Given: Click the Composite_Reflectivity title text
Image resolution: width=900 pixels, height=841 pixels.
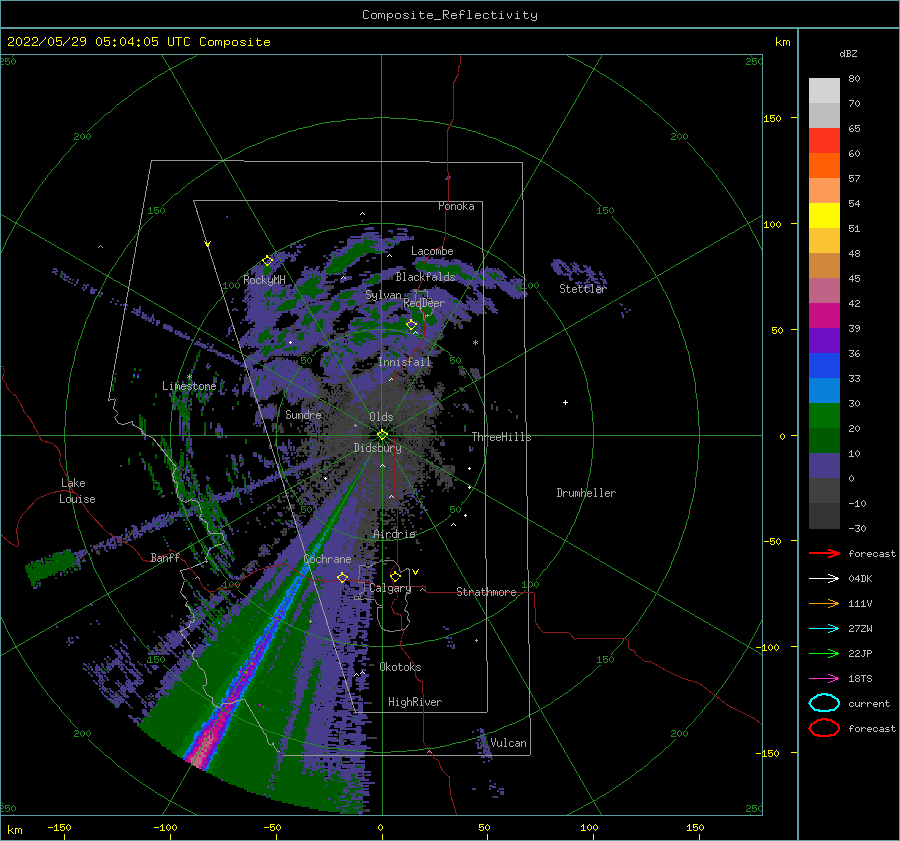Looking at the screenshot, I should point(450,15).
